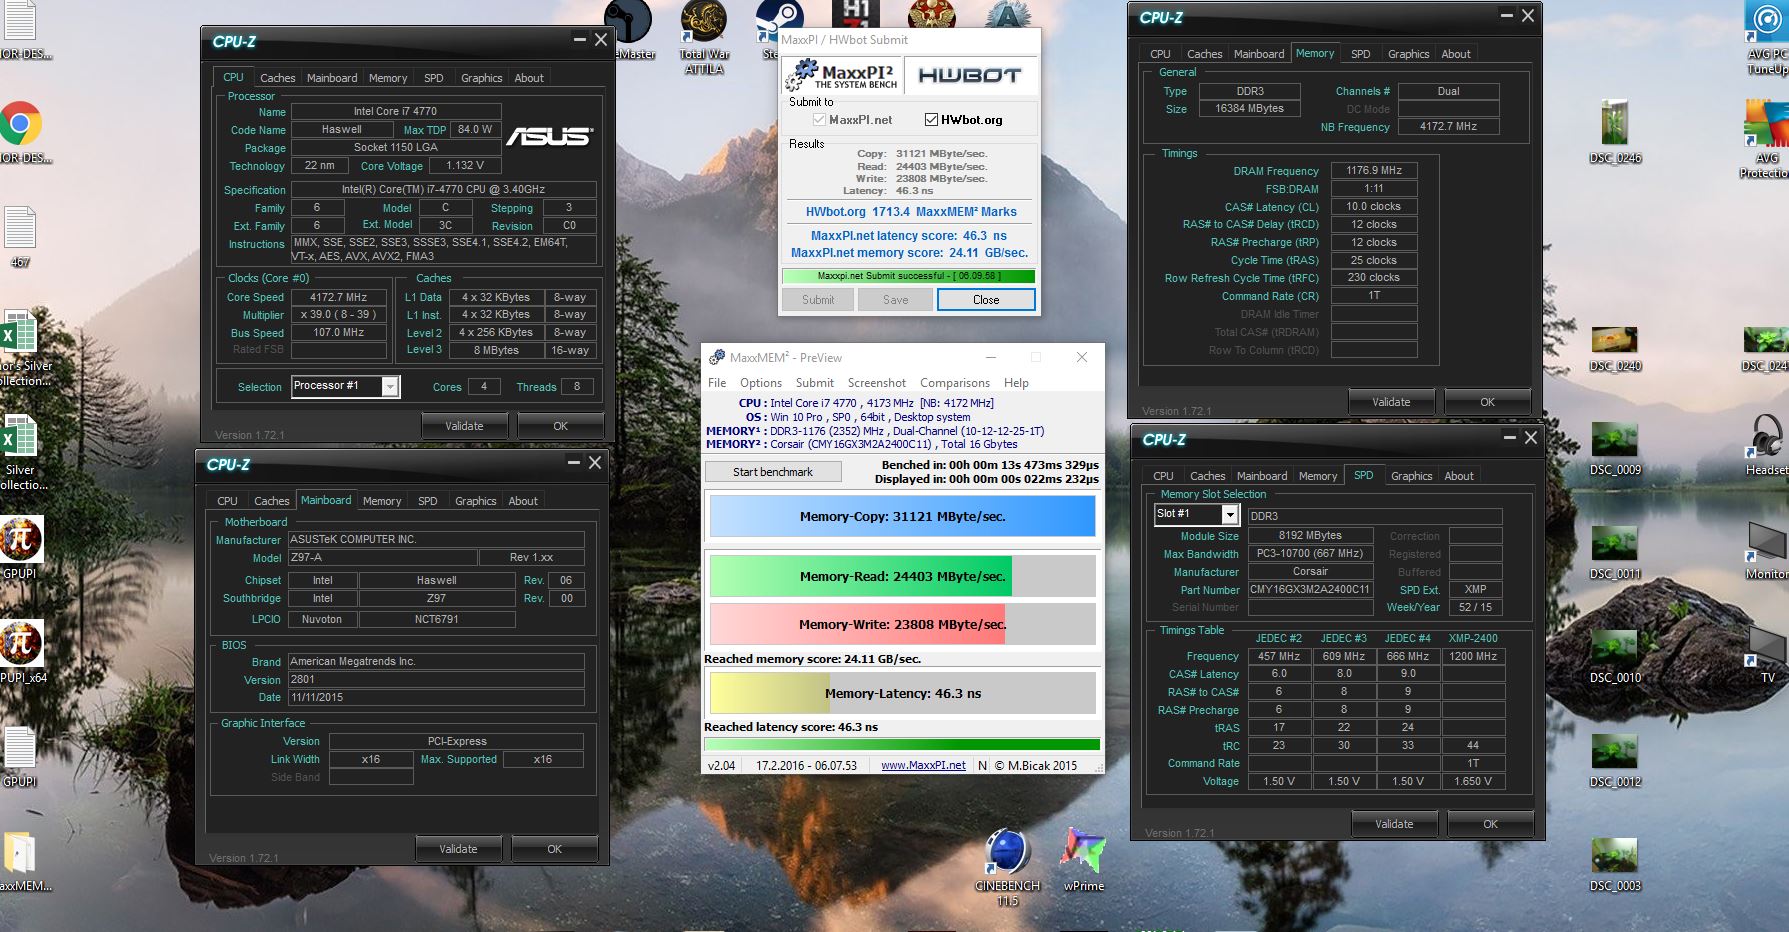Open the Help menu in MaxxMEM
1789x932 pixels.
[1016, 383]
